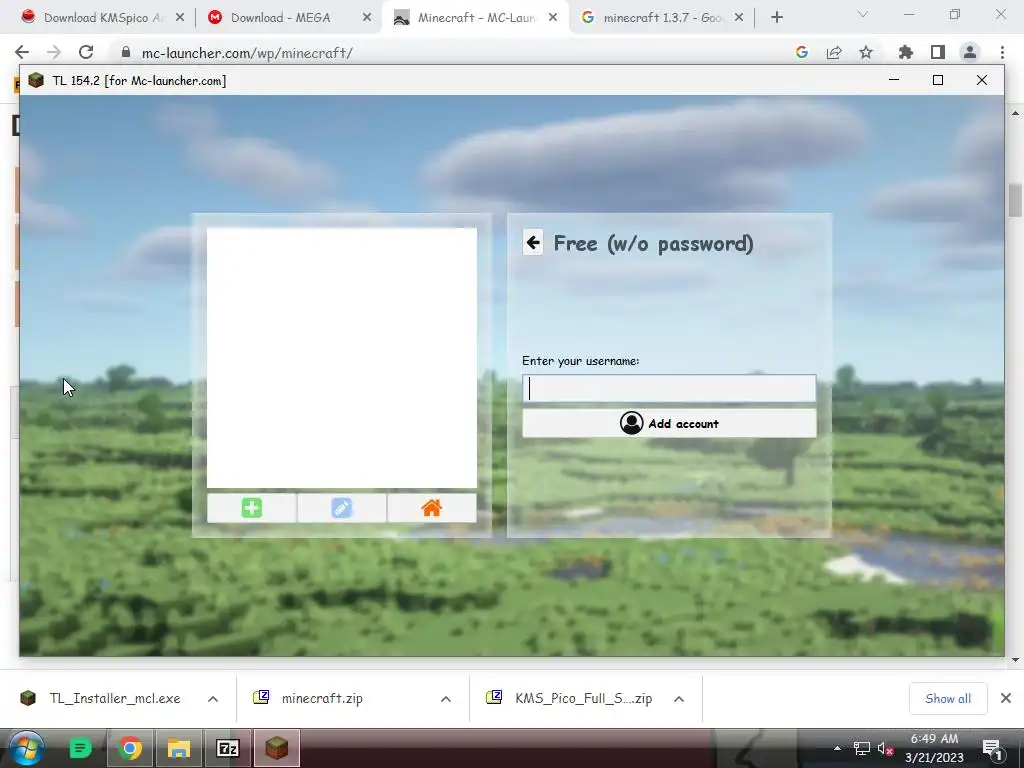
Task: Close the Download KMSpico tab
Action: pos(180,18)
